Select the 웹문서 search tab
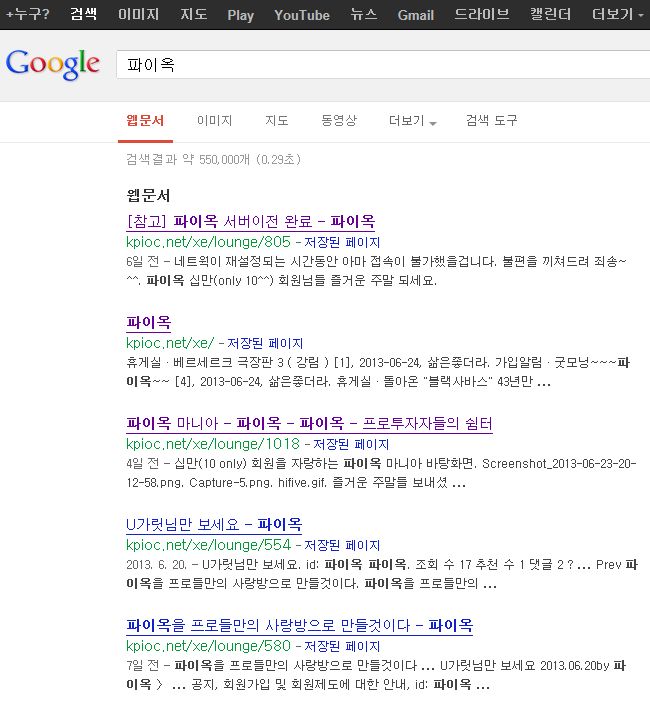Image resolution: width=650 pixels, height=713 pixels. [x=145, y=121]
